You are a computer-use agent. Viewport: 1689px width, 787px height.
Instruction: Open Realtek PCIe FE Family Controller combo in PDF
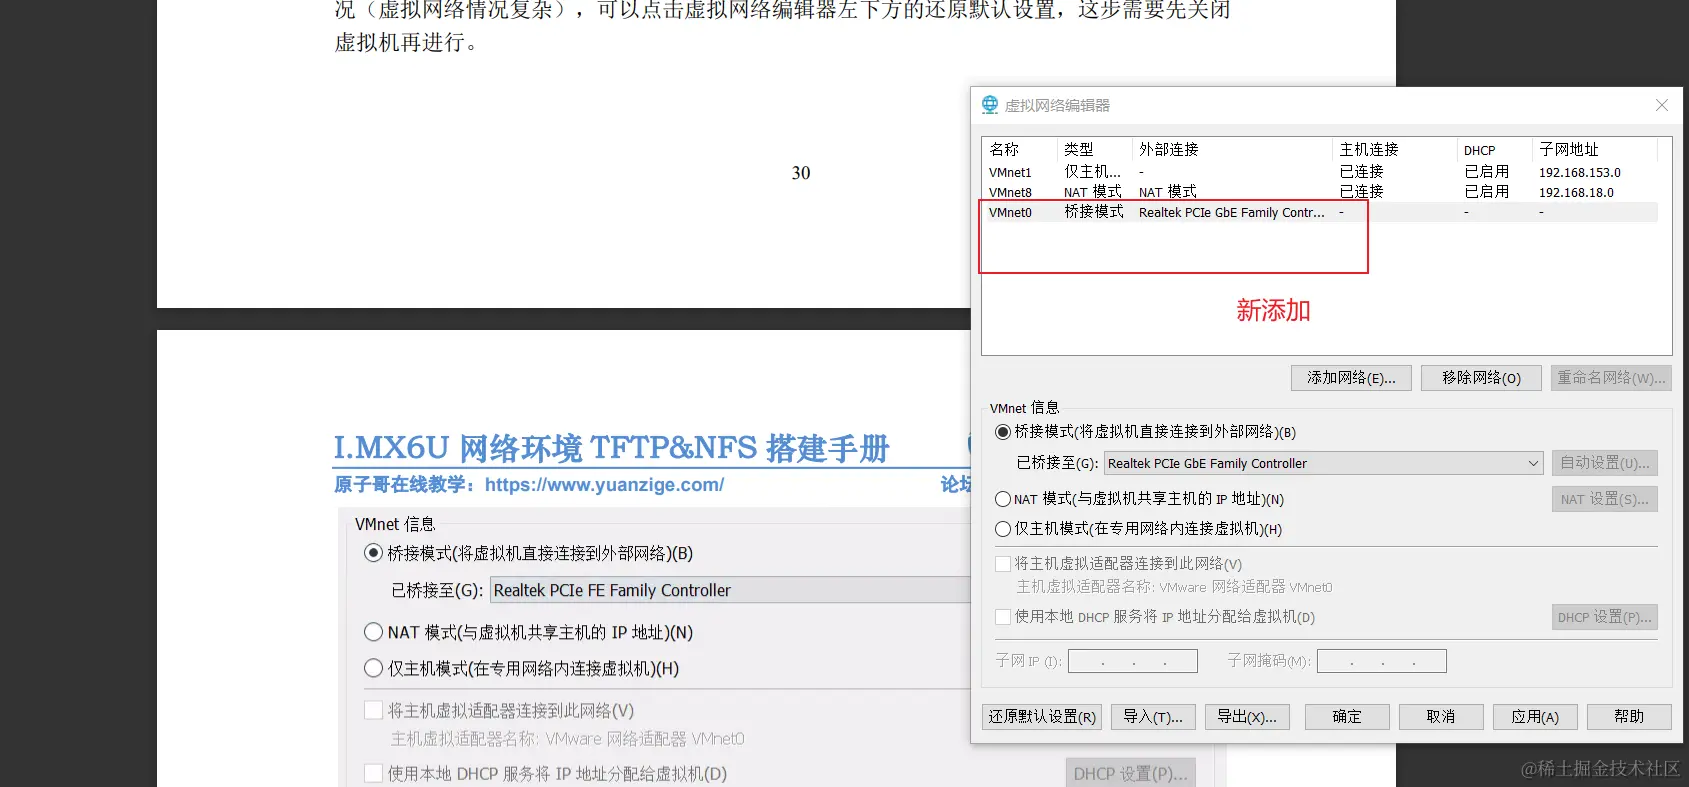pyautogui.click(x=730, y=590)
